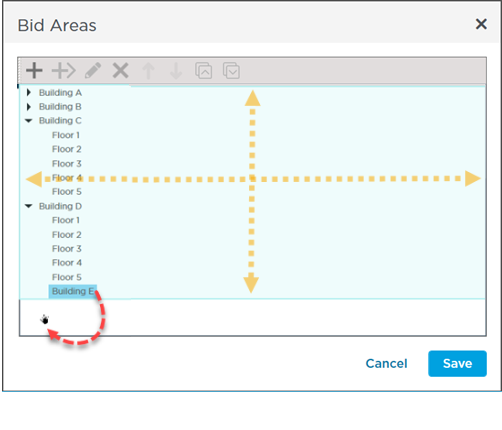Image resolution: width=502 pixels, height=430 pixels.
Task: Close the Bid Areas dialog
Action: point(481,24)
